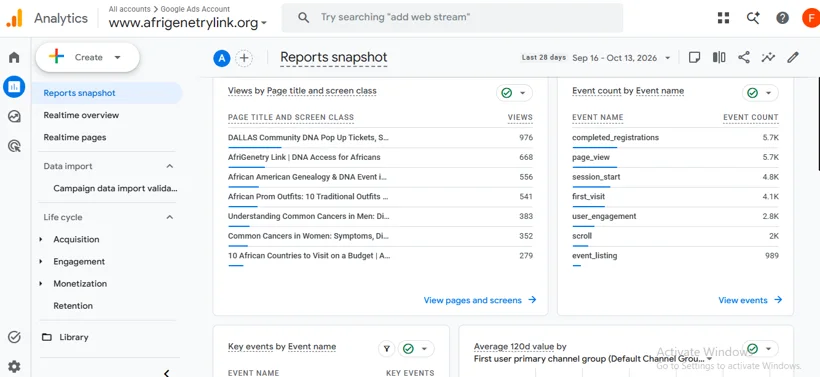The height and width of the screenshot is (377, 820).
Task: Click Google Ads Account breadcrumb
Action: 195,9
